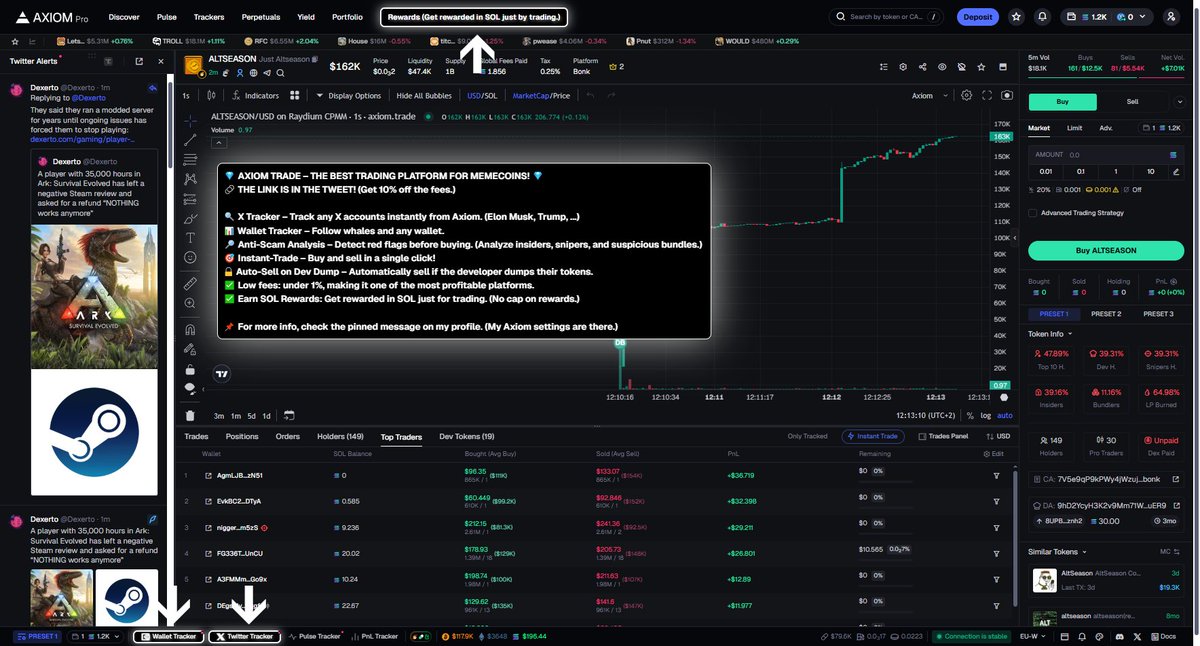The width and height of the screenshot is (1200, 646).
Task: Select the crosshair cursor tool
Action: tap(190, 120)
